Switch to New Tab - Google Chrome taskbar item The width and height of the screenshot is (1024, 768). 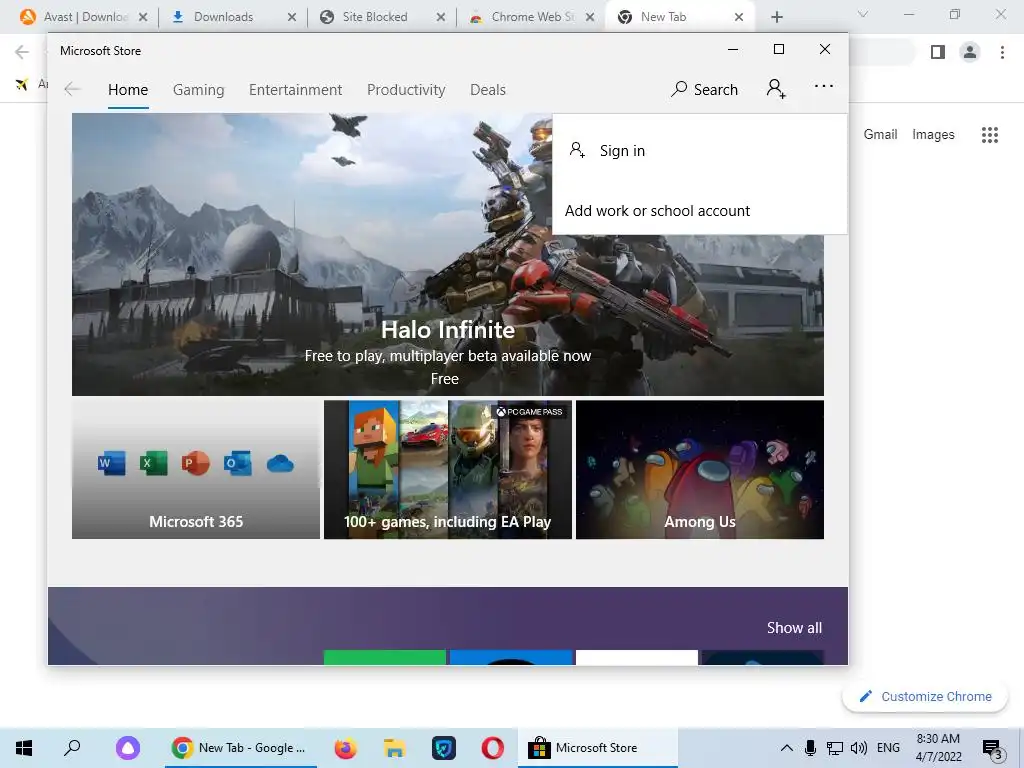(x=240, y=748)
